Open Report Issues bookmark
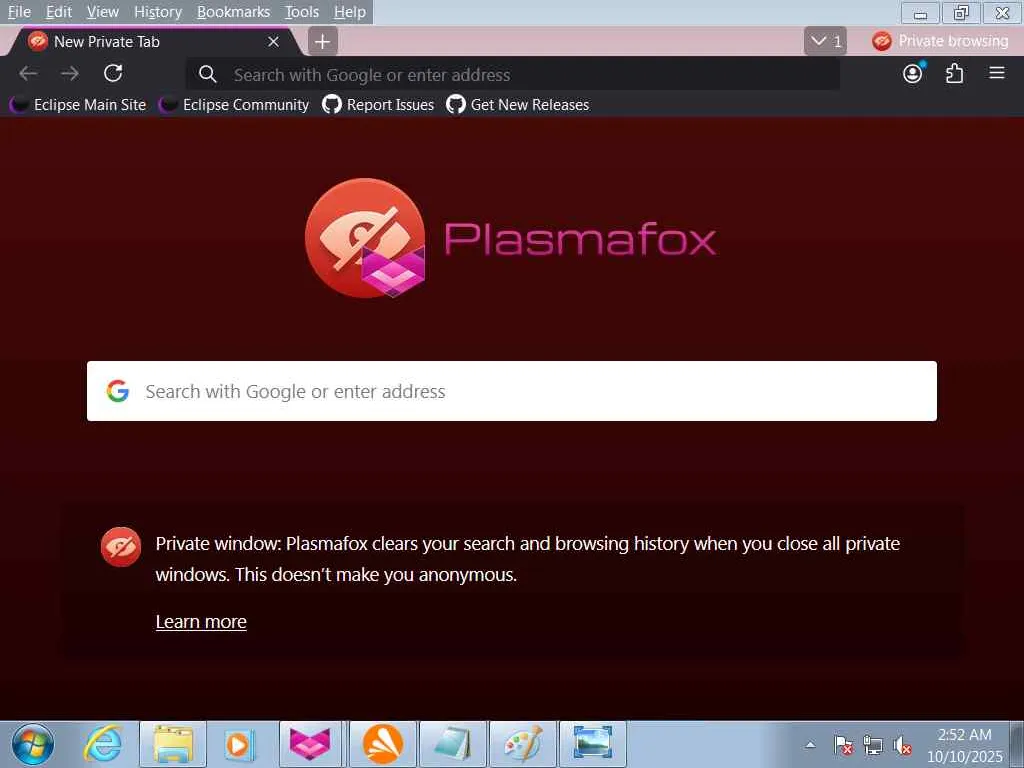Viewport: 1024px width, 768px height. (x=378, y=104)
